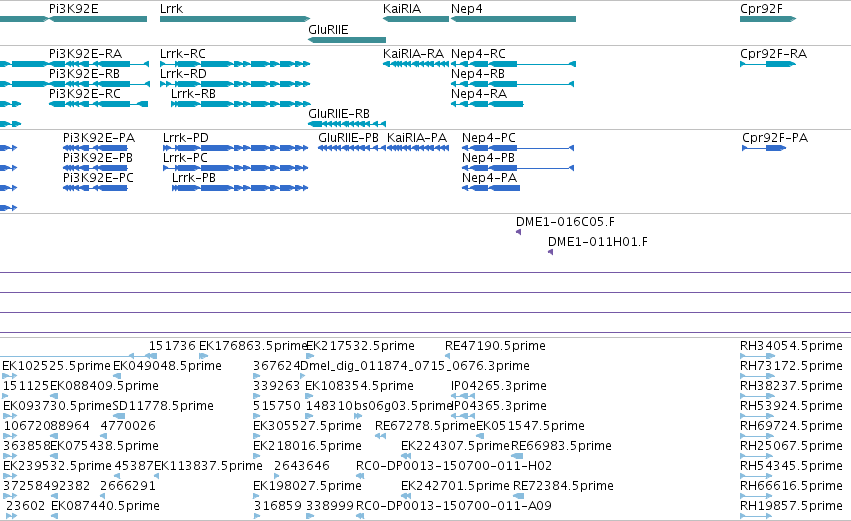Select the GluRIIE-PB protein feature
The image size is (851, 521).
(352, 148)
